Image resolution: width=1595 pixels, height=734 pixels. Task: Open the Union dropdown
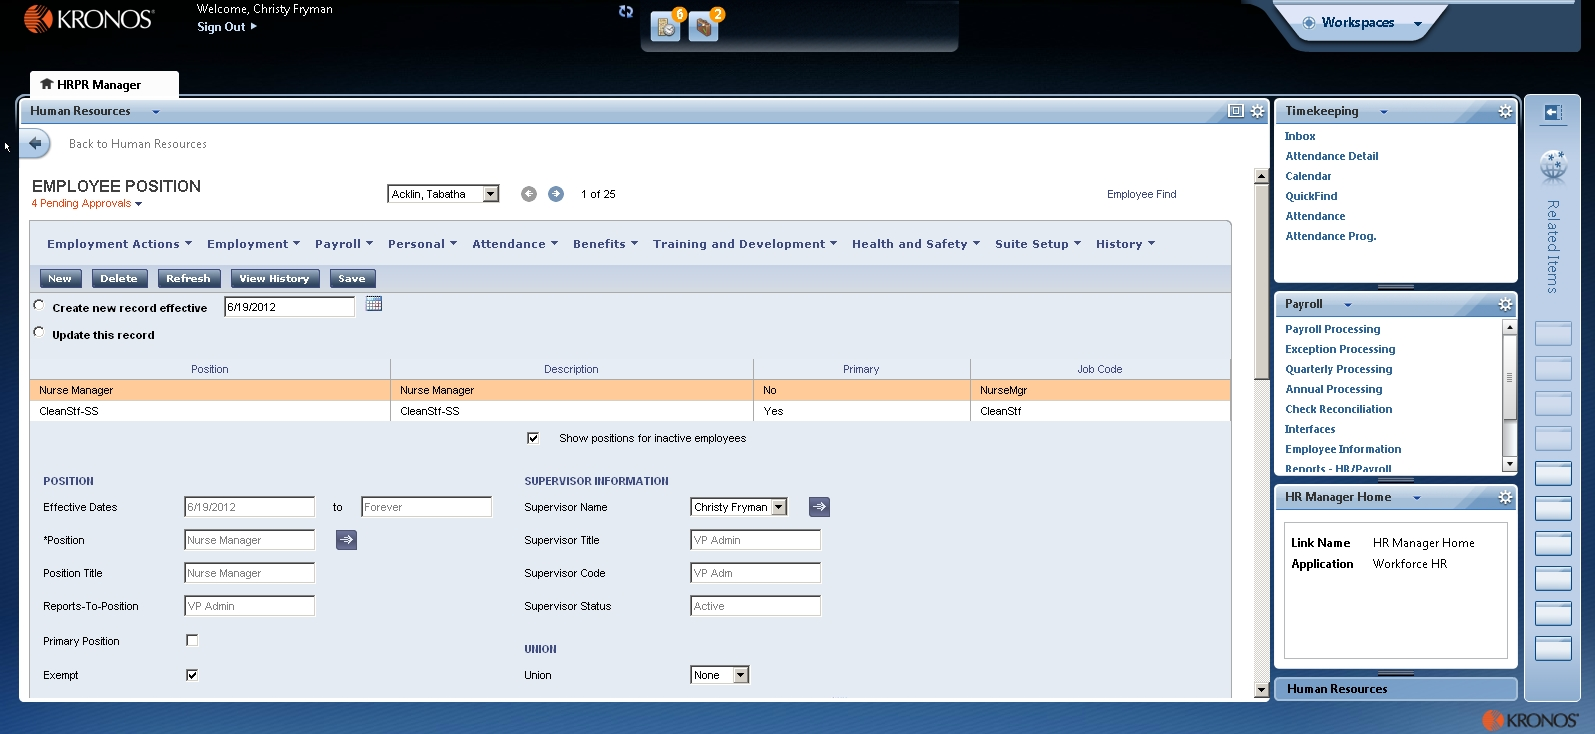pyautogui.click(x=741, y=675)
